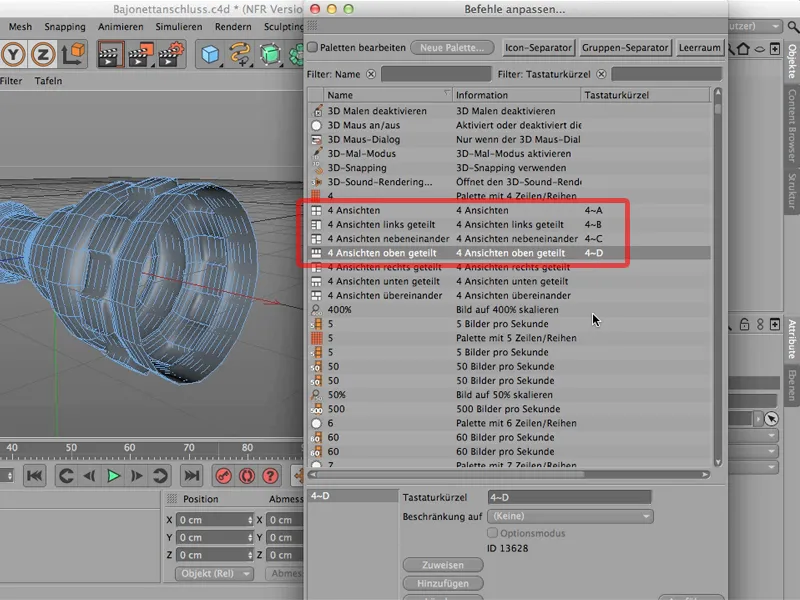Sort list by Information column header
Screen dimensions: 800x600
click(516, 95)
